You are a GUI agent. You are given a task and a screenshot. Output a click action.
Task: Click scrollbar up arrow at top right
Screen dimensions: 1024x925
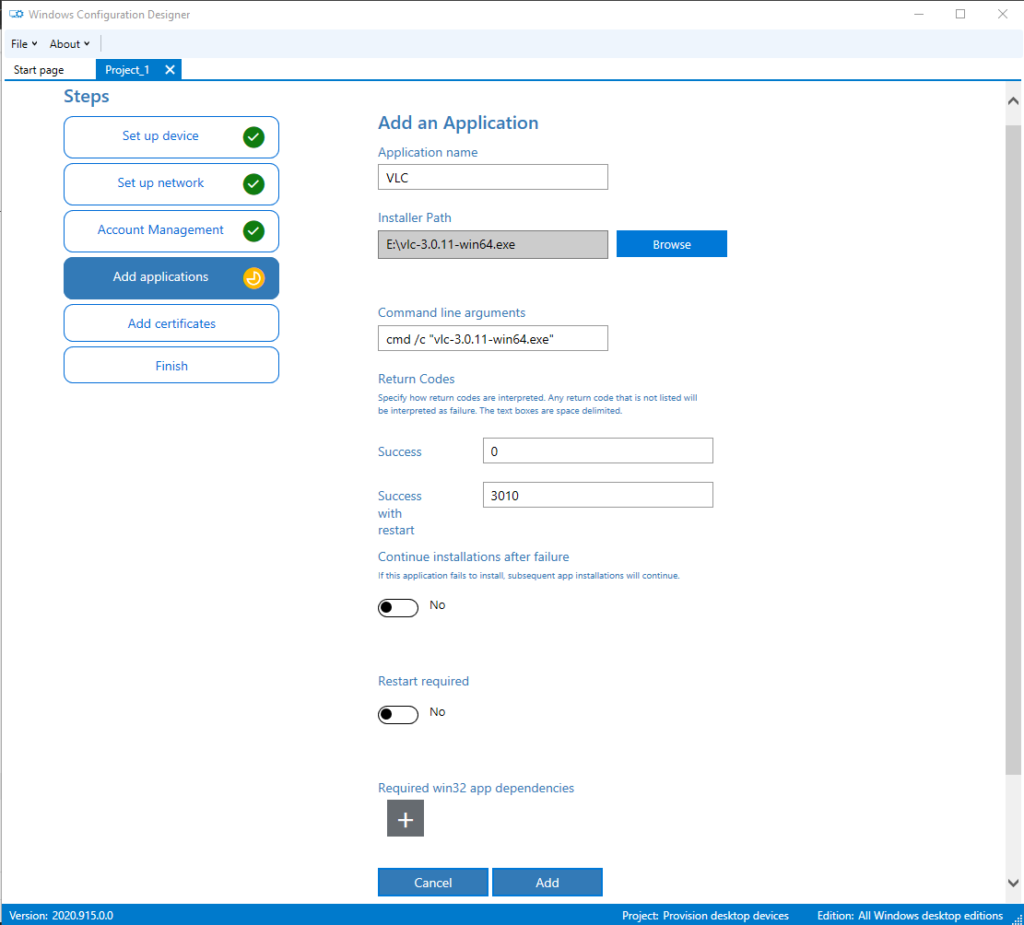coord(1012,102)
